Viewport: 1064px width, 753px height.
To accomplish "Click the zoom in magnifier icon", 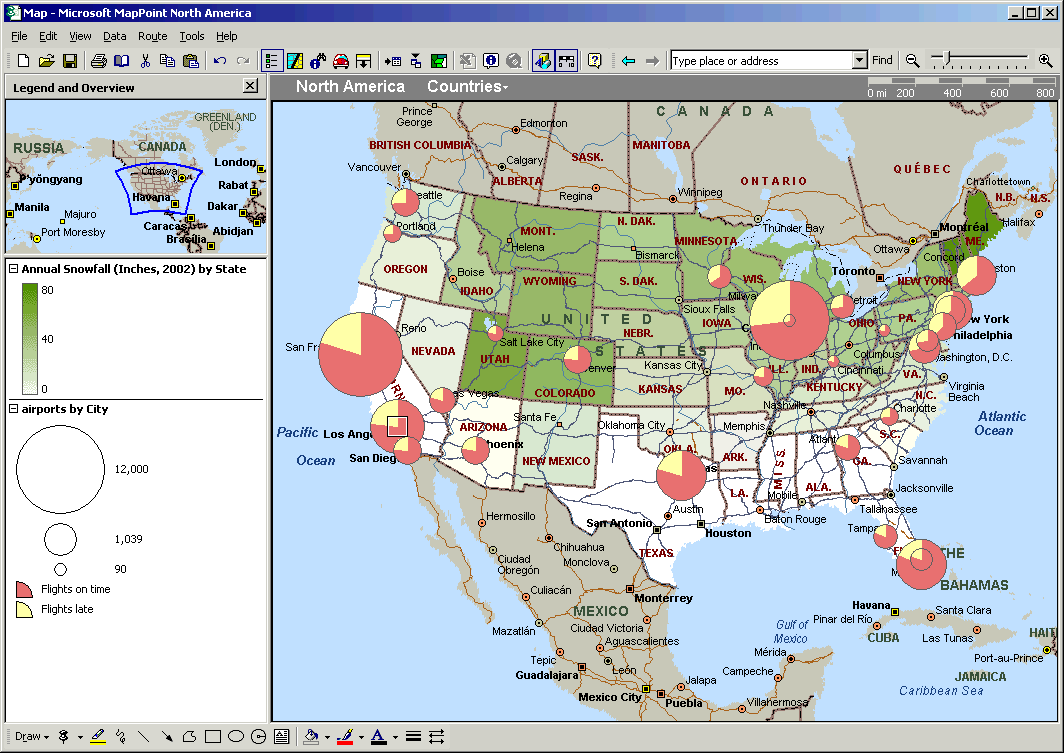I will [1045, 61].
